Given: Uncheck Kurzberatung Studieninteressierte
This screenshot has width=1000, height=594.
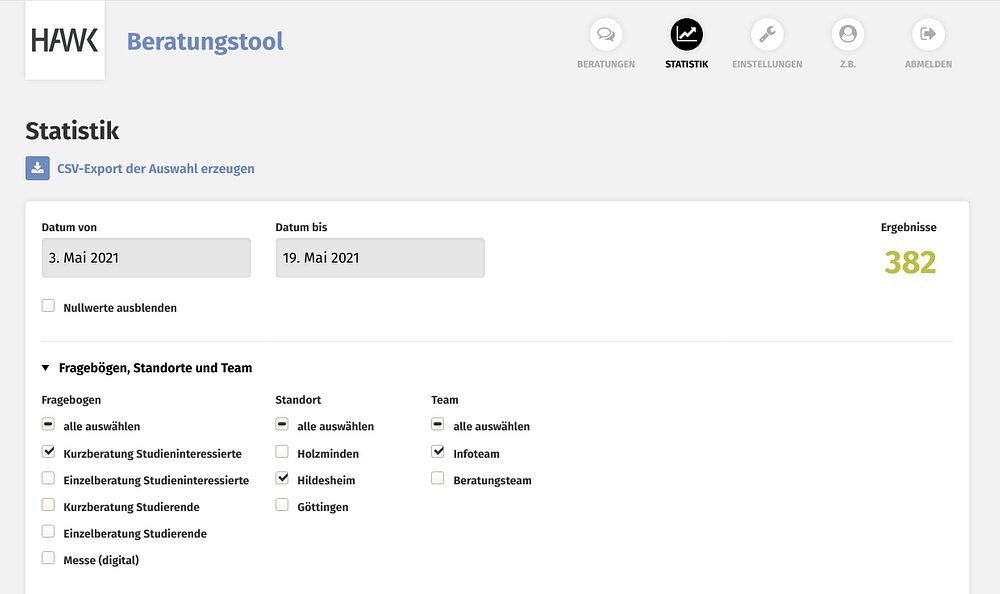Looking at the screenshot, I should pyautogui.click(x=48, y=452).
